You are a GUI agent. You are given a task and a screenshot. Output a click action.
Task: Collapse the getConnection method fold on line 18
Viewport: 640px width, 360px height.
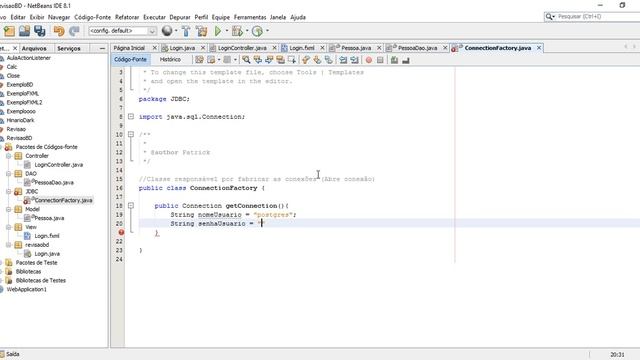[x=131, y=205]
